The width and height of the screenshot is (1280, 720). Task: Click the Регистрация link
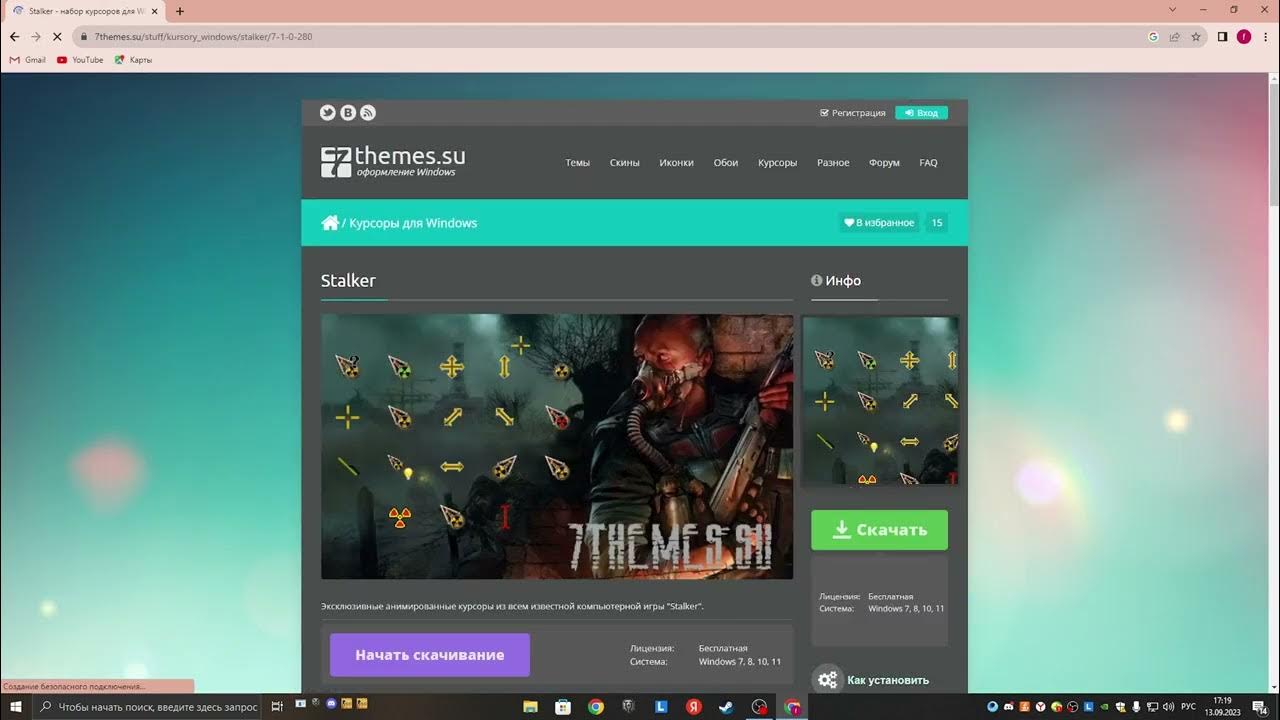pyautogui.click(x=853, y=113)
